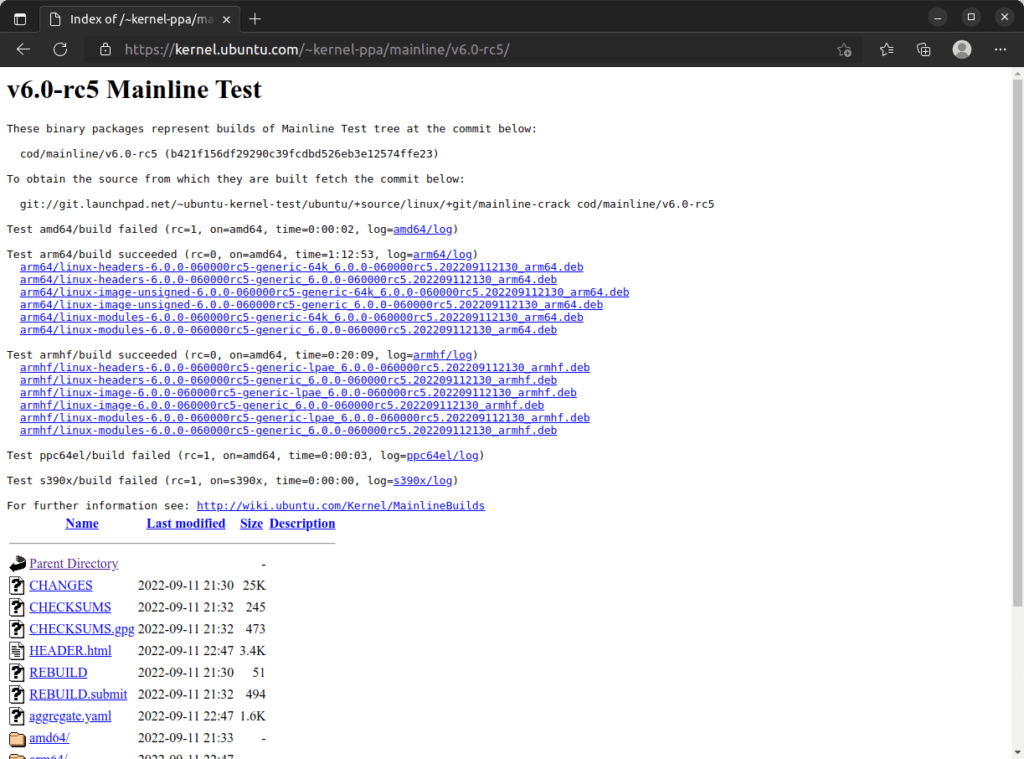The image size is (1024, 759).
Task: Open the Parent Directory link
Action: (74, 564)
